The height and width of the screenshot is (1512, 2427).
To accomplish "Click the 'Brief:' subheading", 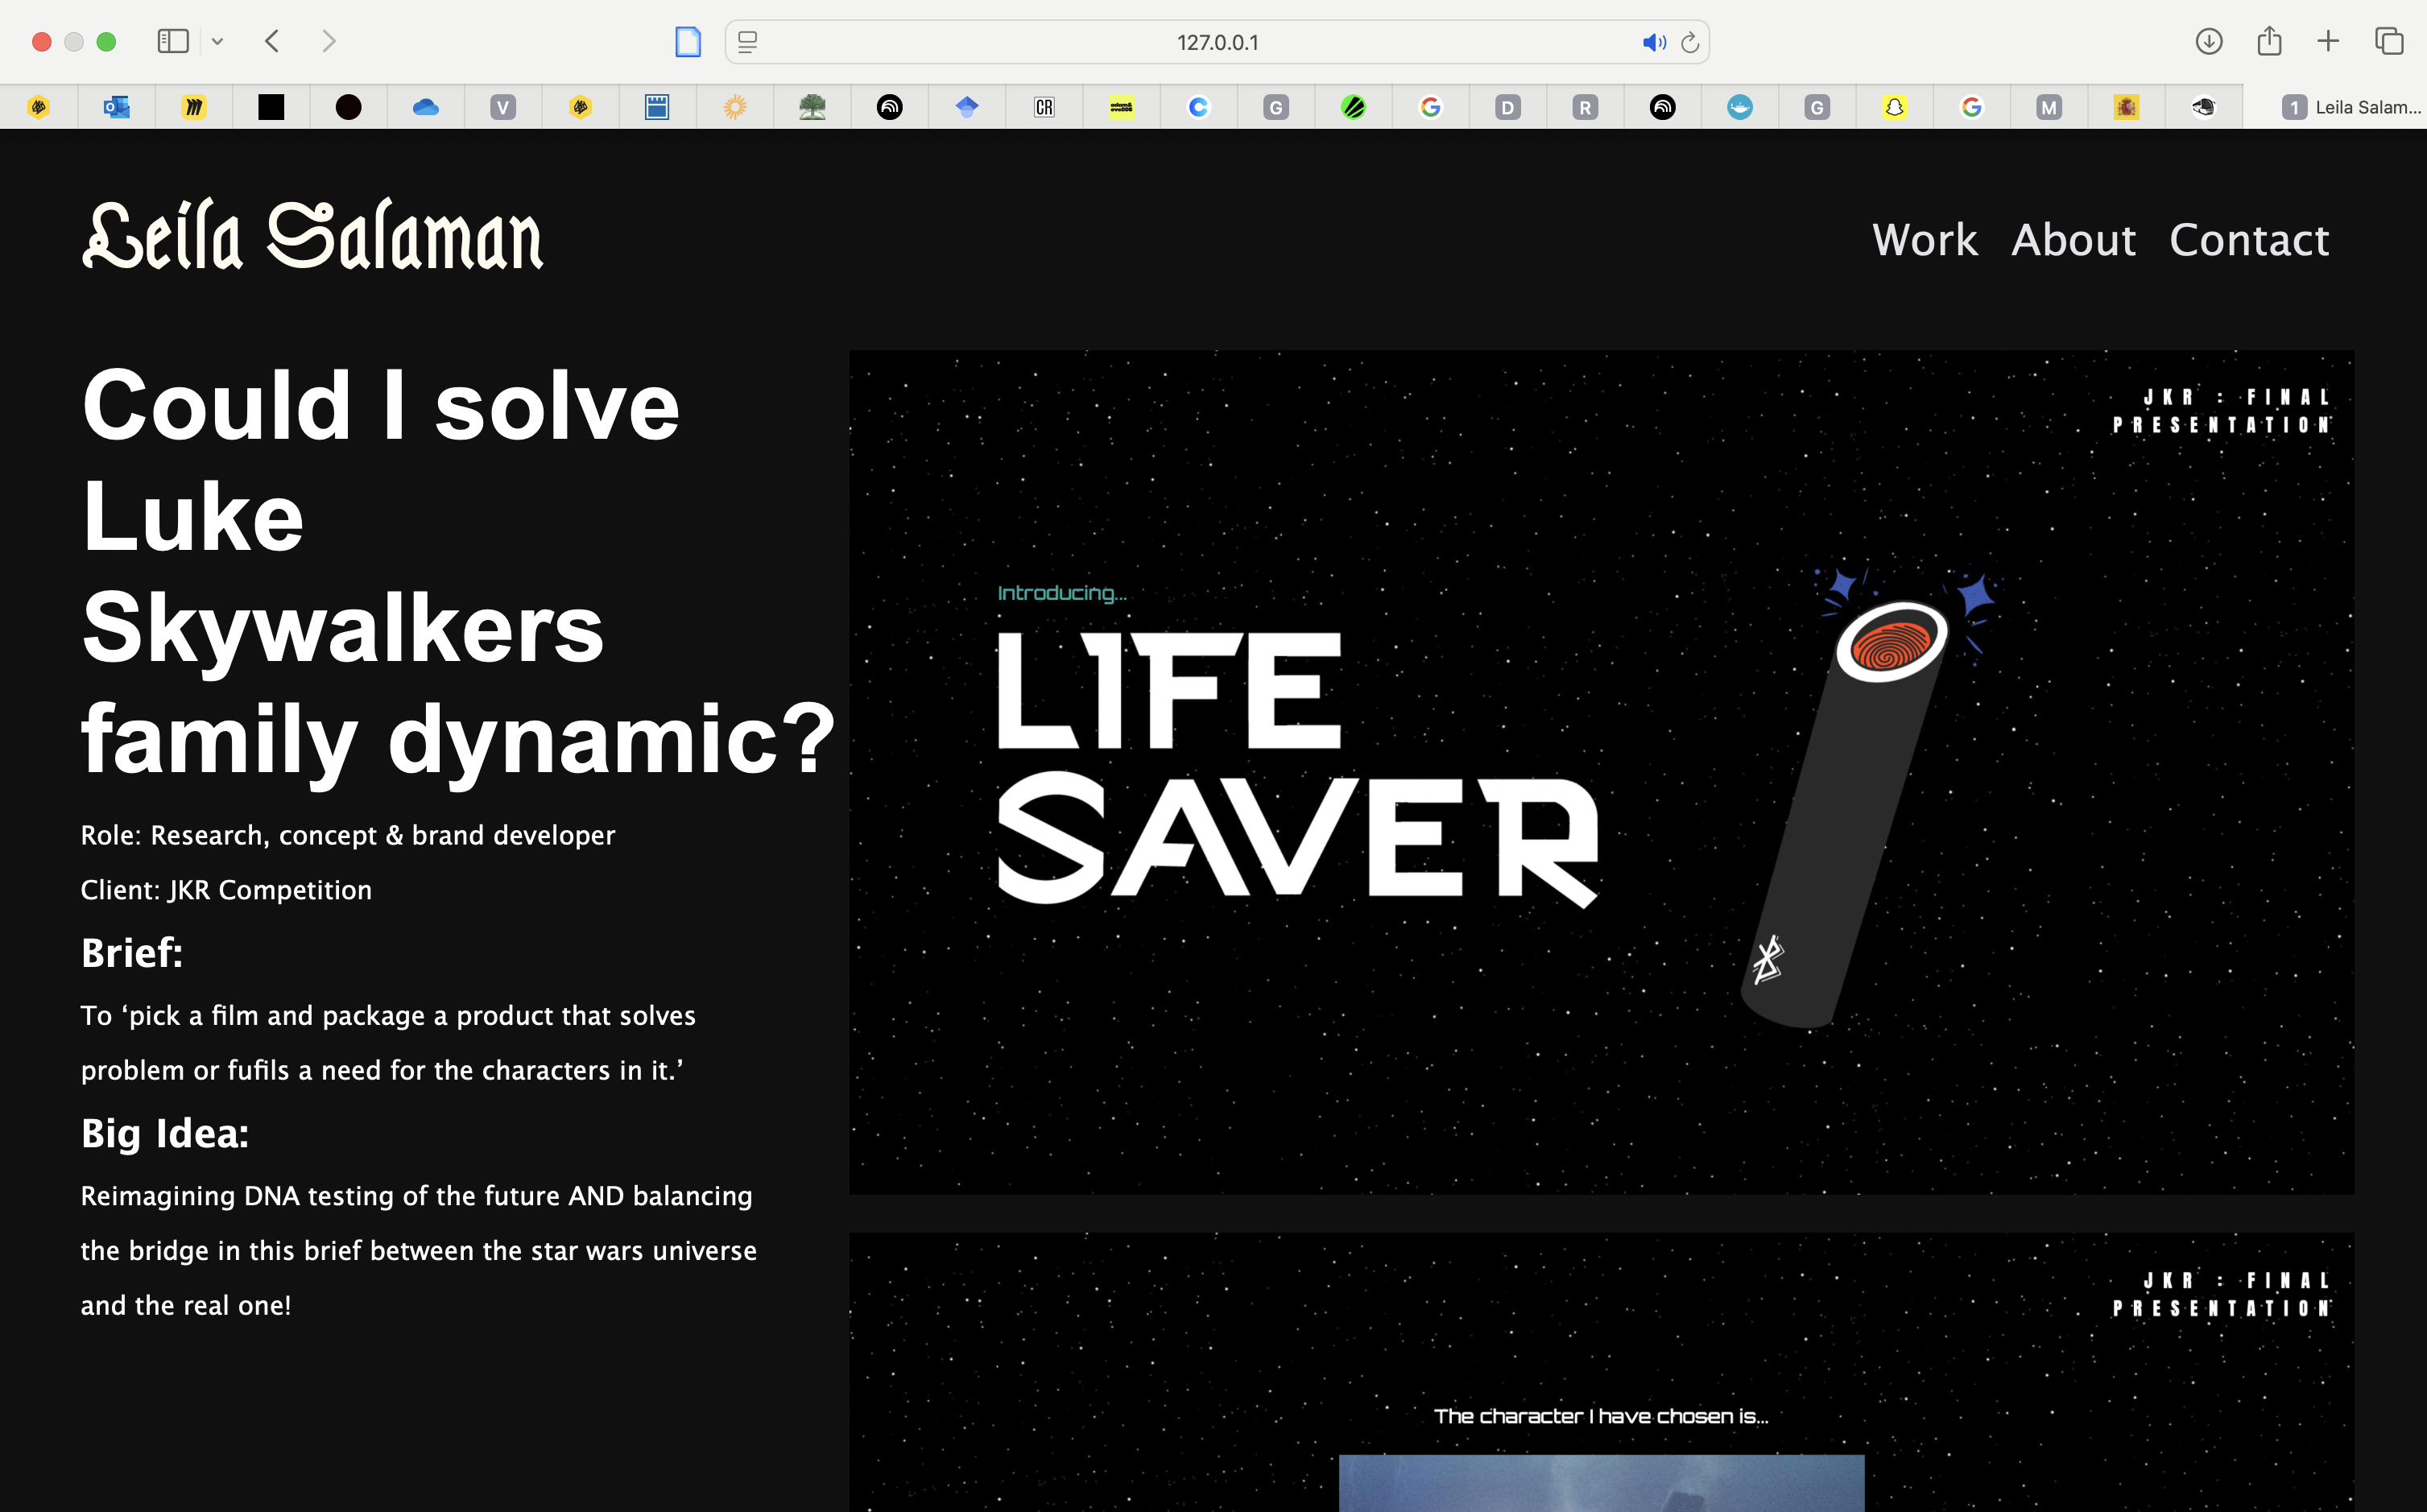I will click(132, 953).
